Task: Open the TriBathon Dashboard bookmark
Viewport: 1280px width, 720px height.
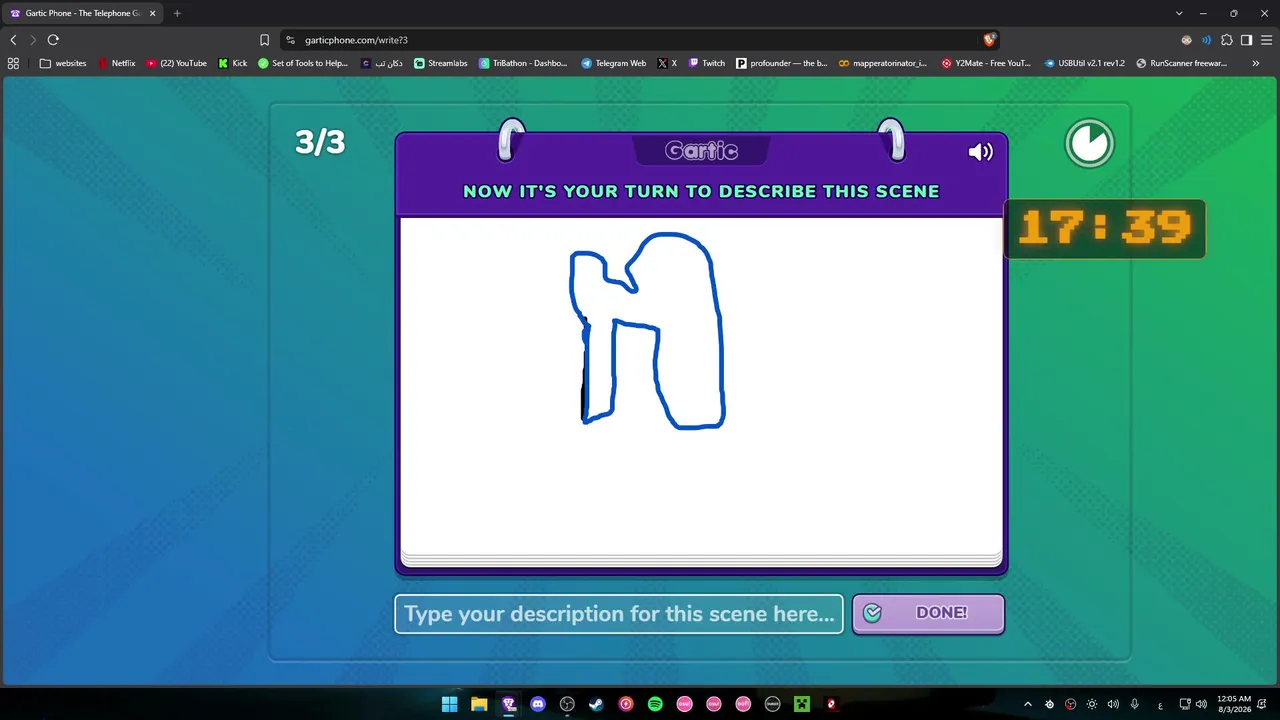Action: [x=523, y=63]
